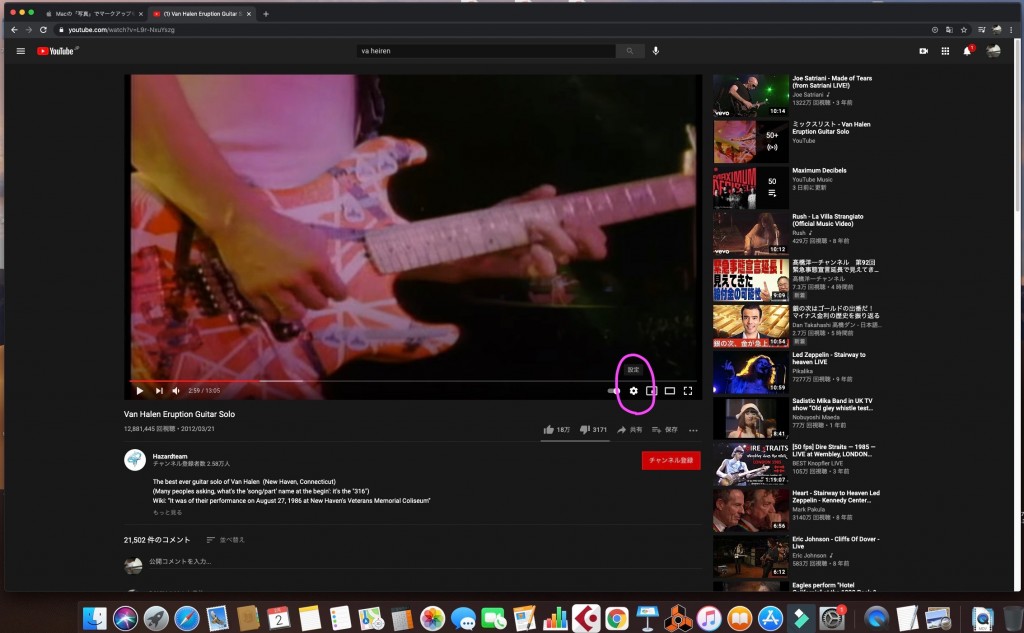
Task: Skip to the next video
Action: pos(158,391)
